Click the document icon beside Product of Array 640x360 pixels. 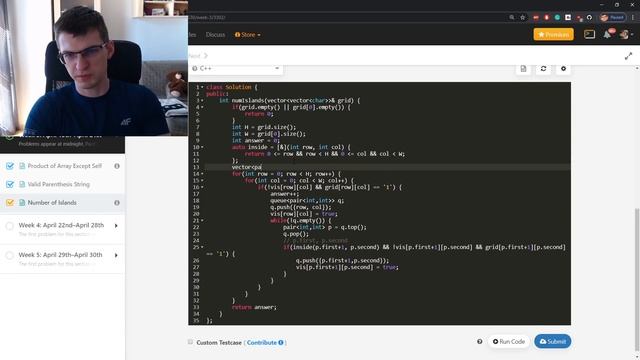[22, 166]
